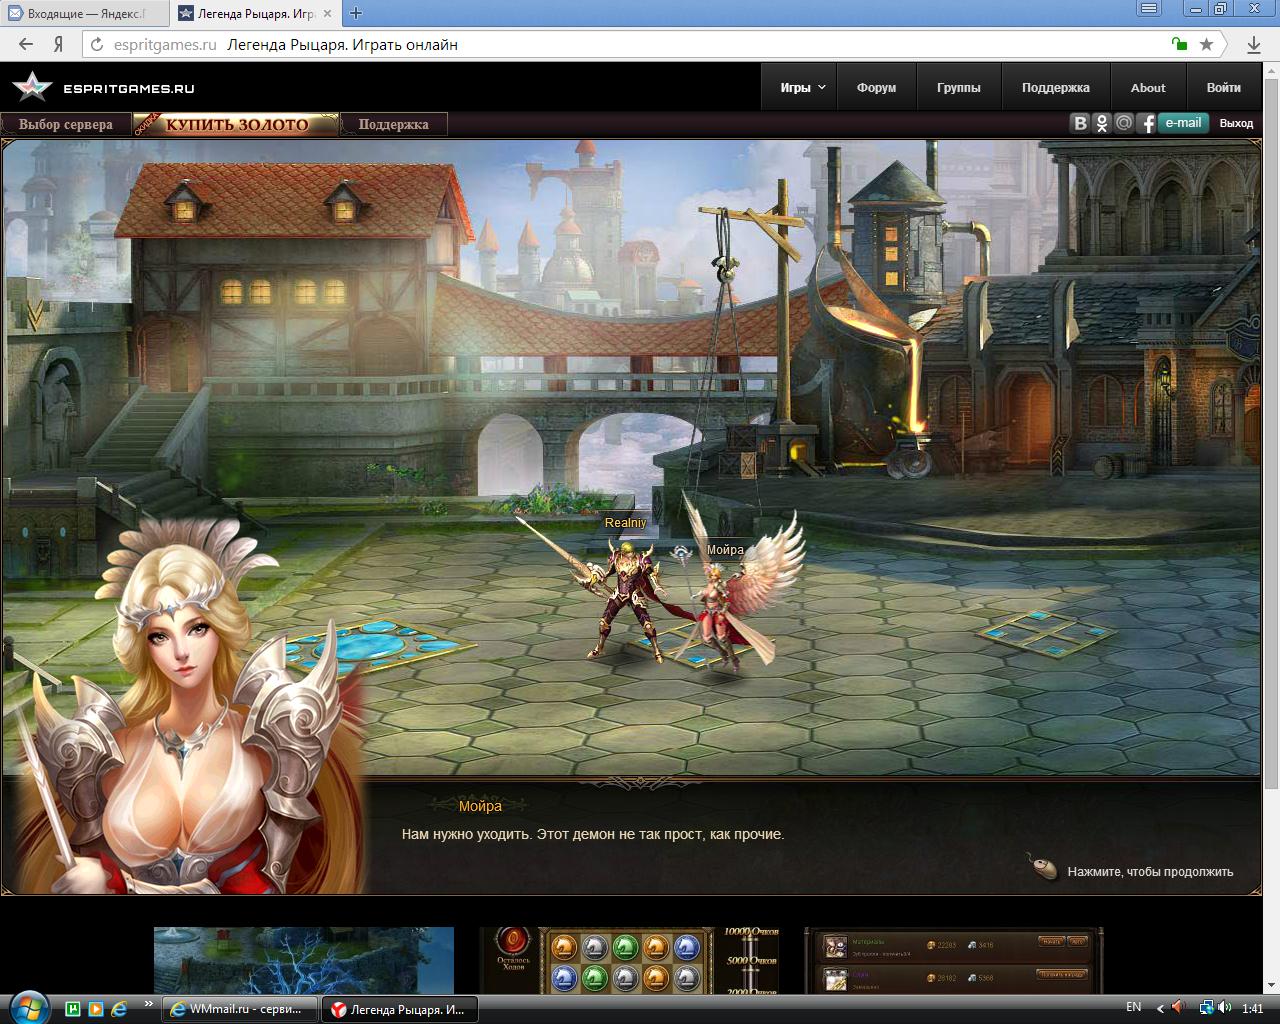Share via the Odnoklassniki icon
The image size is (1280, 1024).
[x=1102, y=123]
